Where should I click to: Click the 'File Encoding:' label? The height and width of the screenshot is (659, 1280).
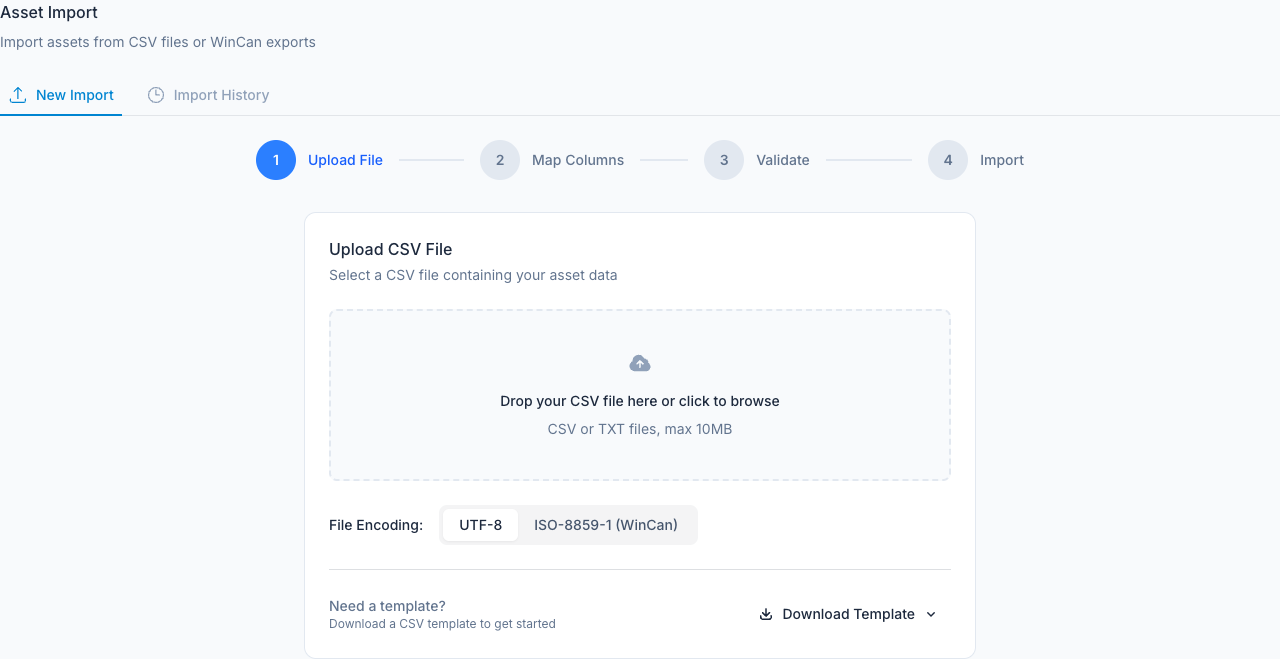coord(376,525)
